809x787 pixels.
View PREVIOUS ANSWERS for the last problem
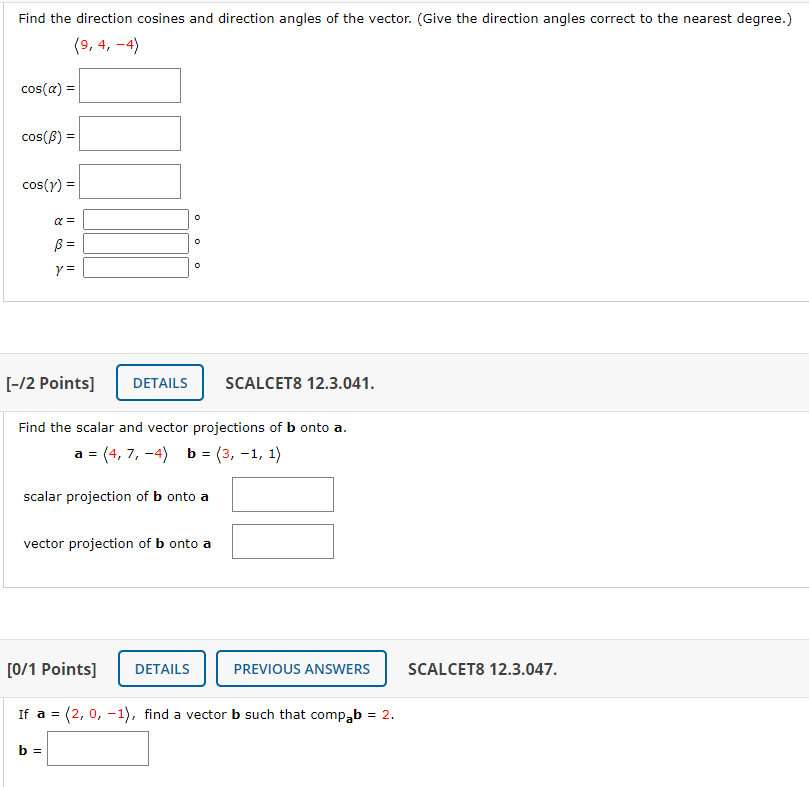coord(300,668)
